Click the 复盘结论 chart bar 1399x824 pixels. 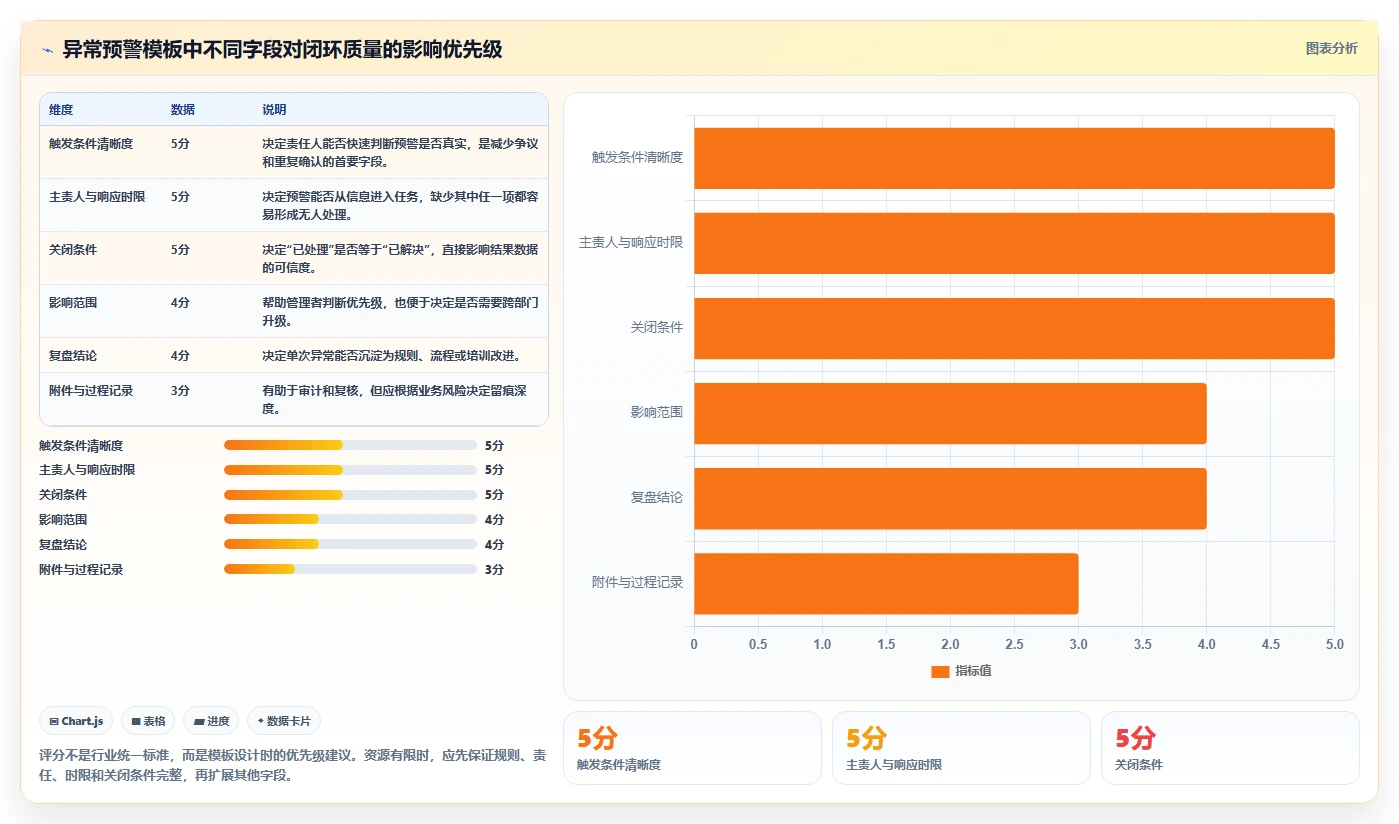[x=950, y=498]
